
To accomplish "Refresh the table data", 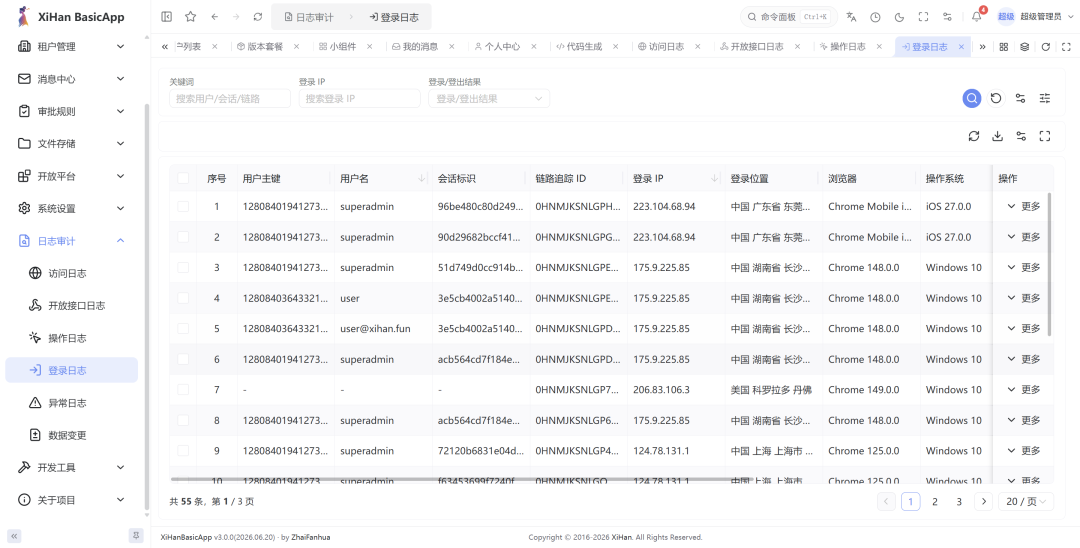I will point(973,136).
